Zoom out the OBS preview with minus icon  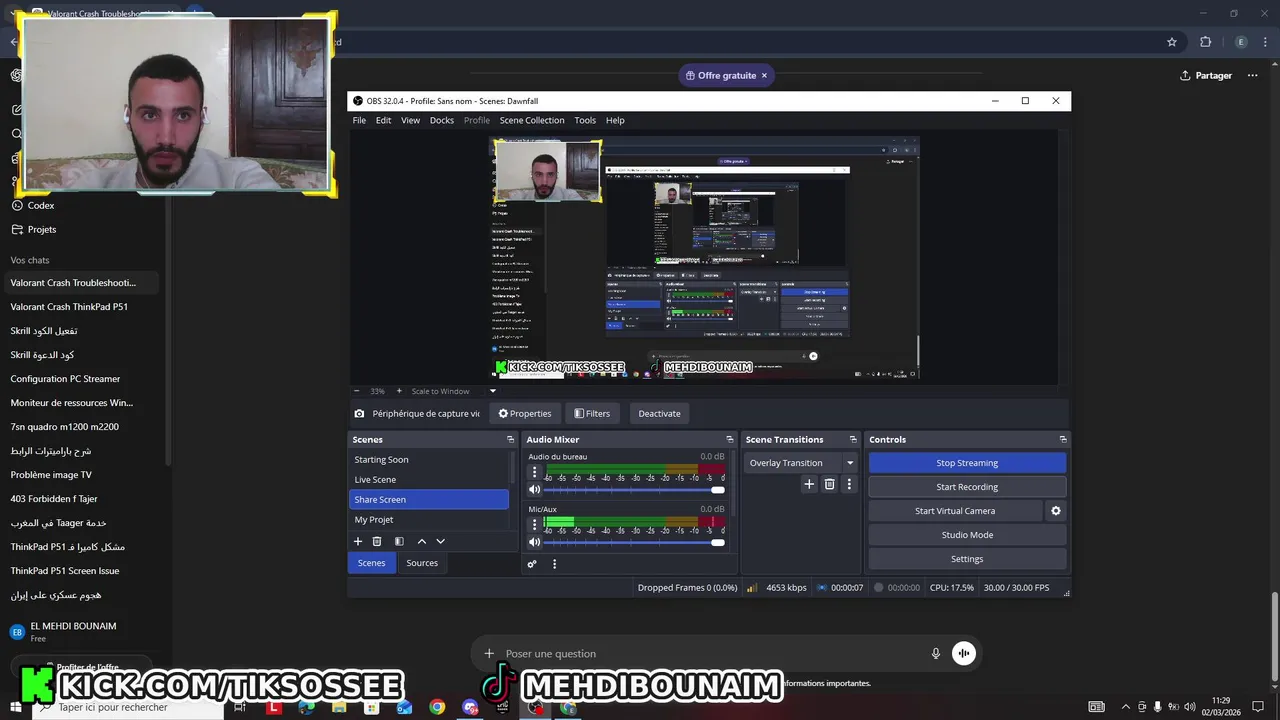click(357, 391)
